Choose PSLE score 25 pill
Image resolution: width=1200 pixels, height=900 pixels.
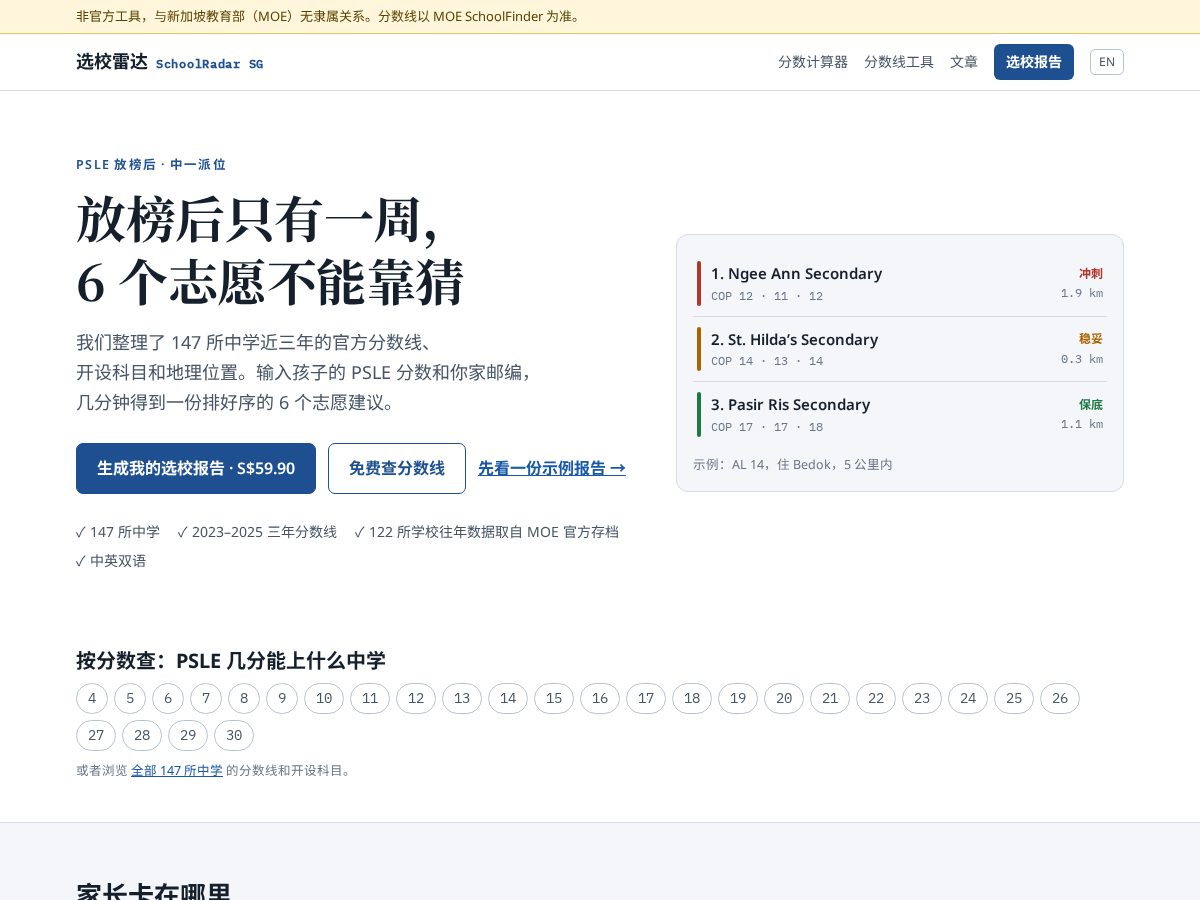[1014, 698]
